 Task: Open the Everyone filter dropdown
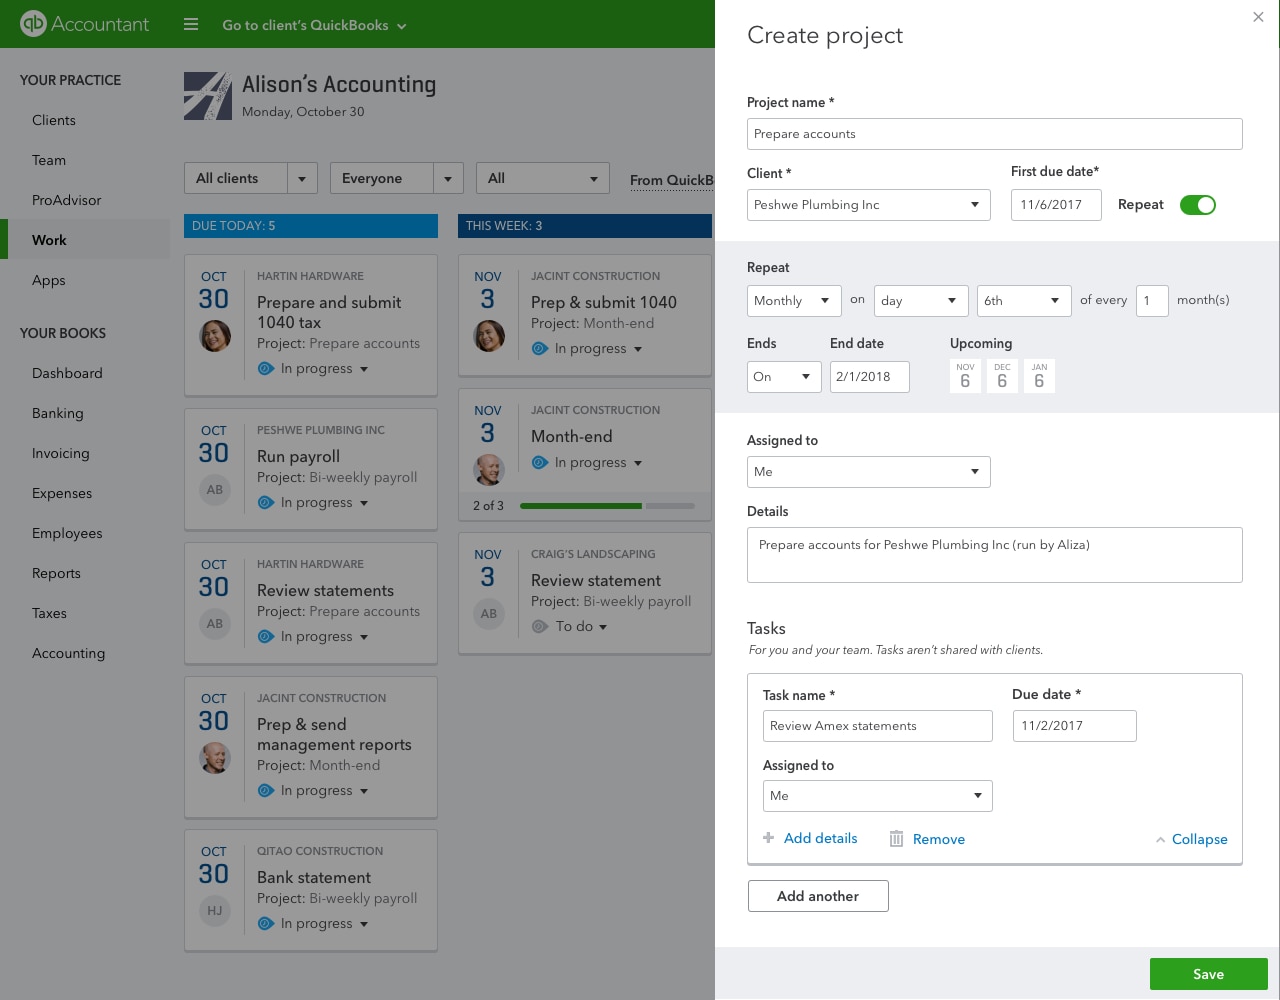point(397,179)
